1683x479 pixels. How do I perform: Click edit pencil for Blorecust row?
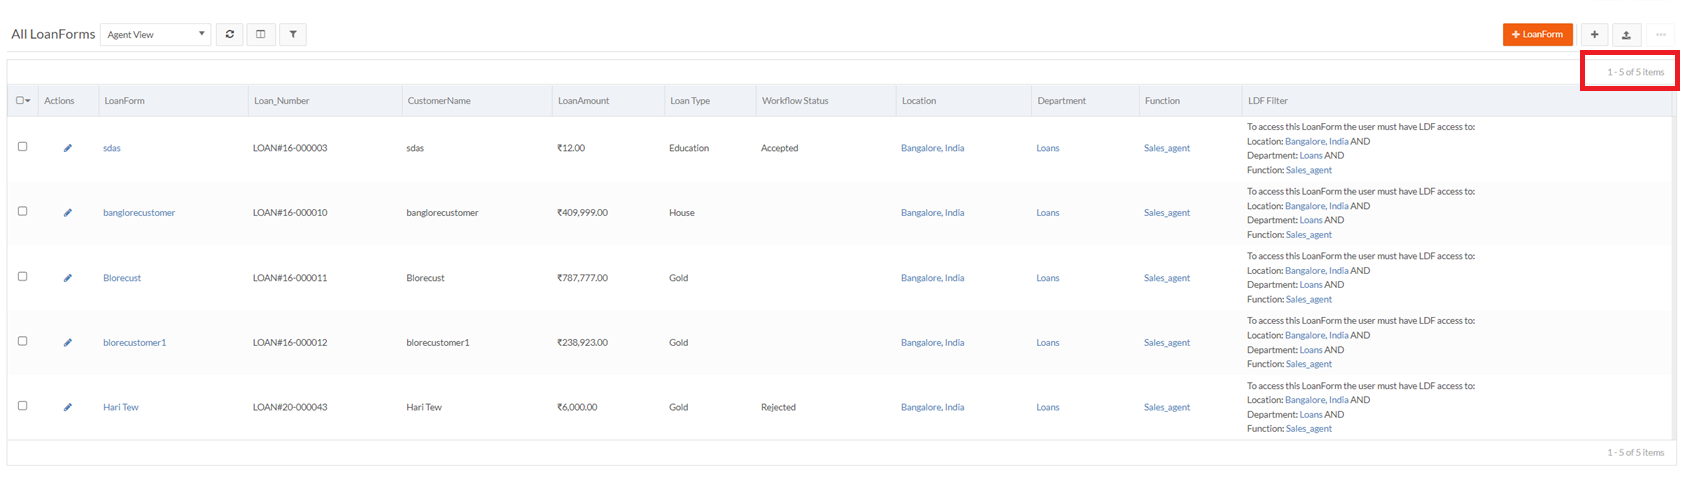tap(68, 278)
